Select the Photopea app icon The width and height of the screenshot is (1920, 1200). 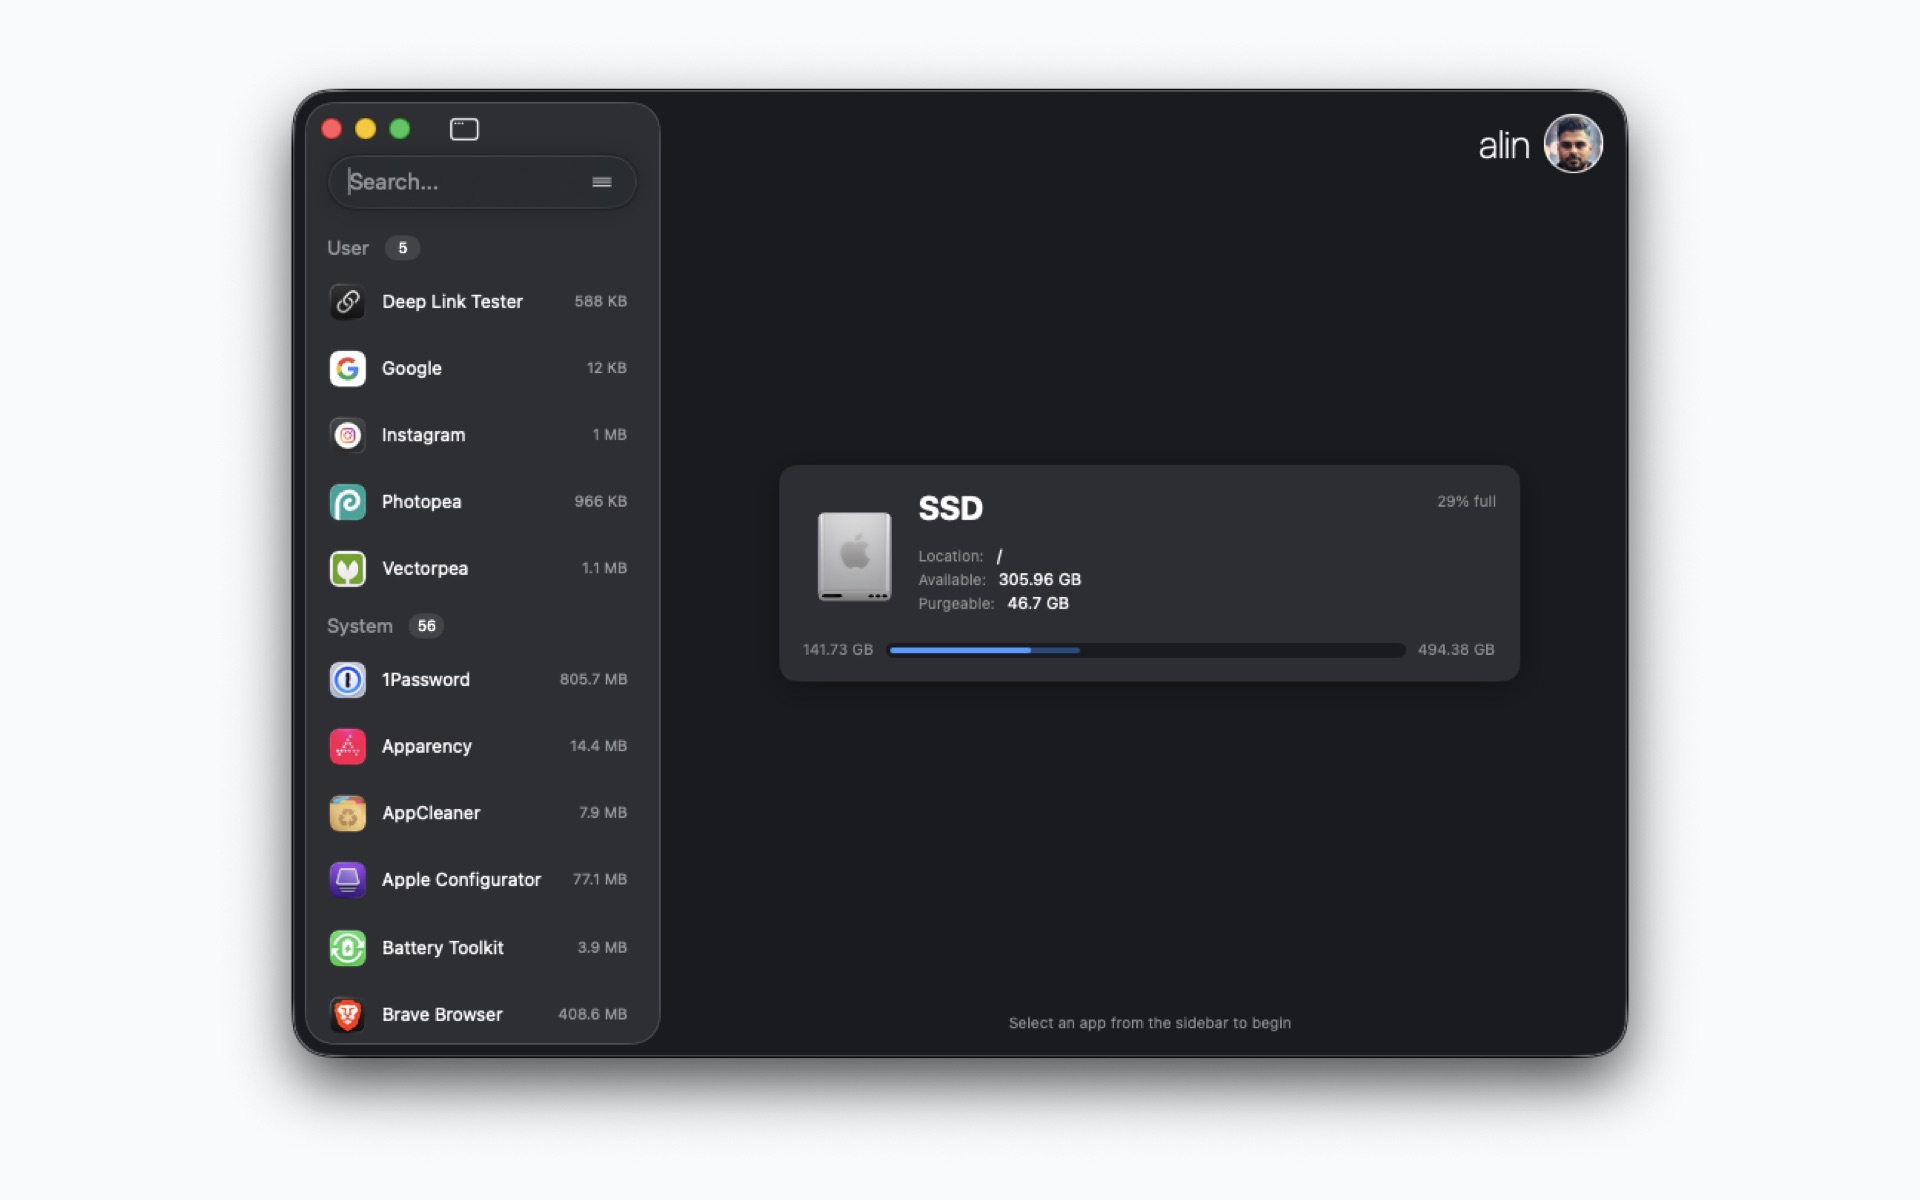pos(347,502)
